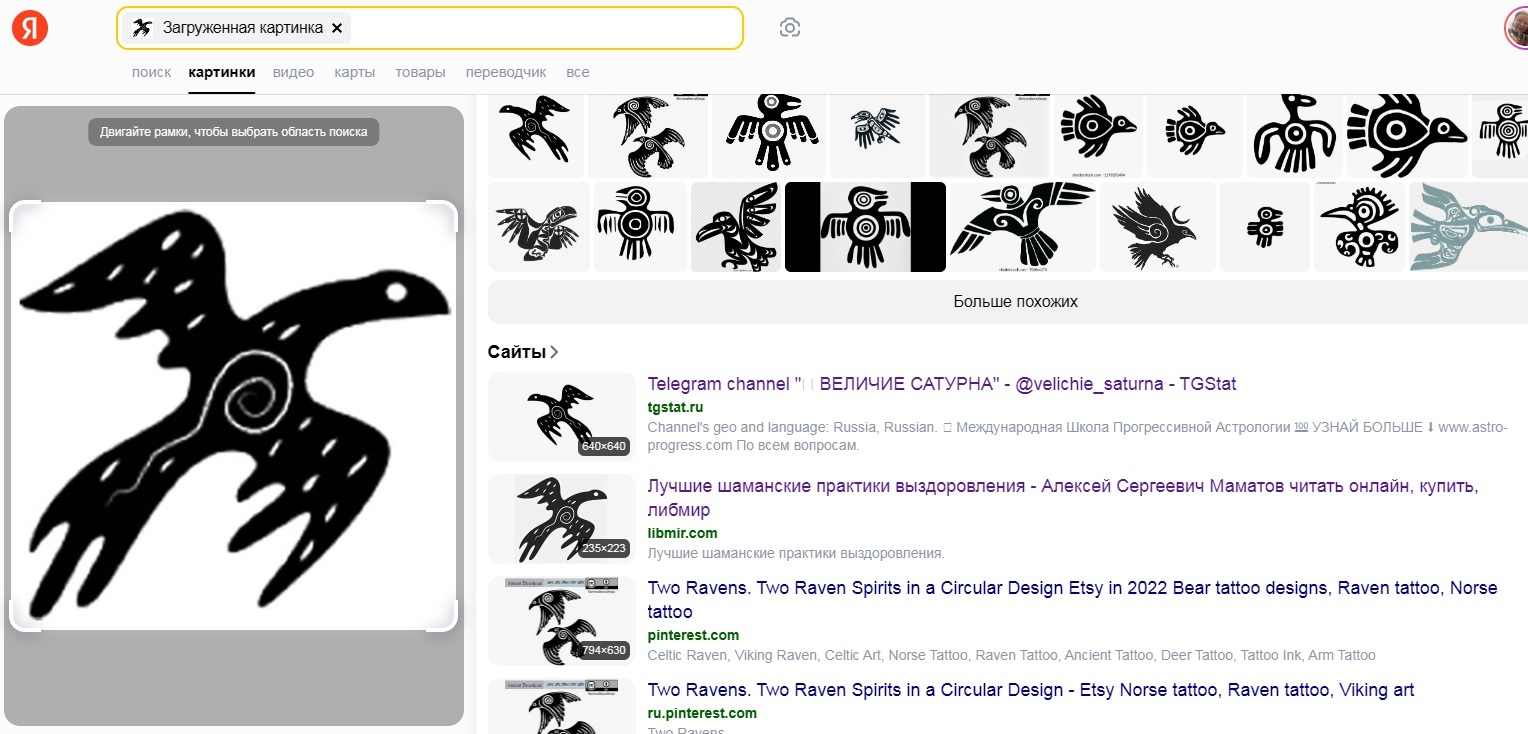The image size is (1528, 734).
Task: Click the pinterest.com domain link
Action: [693, 635]
